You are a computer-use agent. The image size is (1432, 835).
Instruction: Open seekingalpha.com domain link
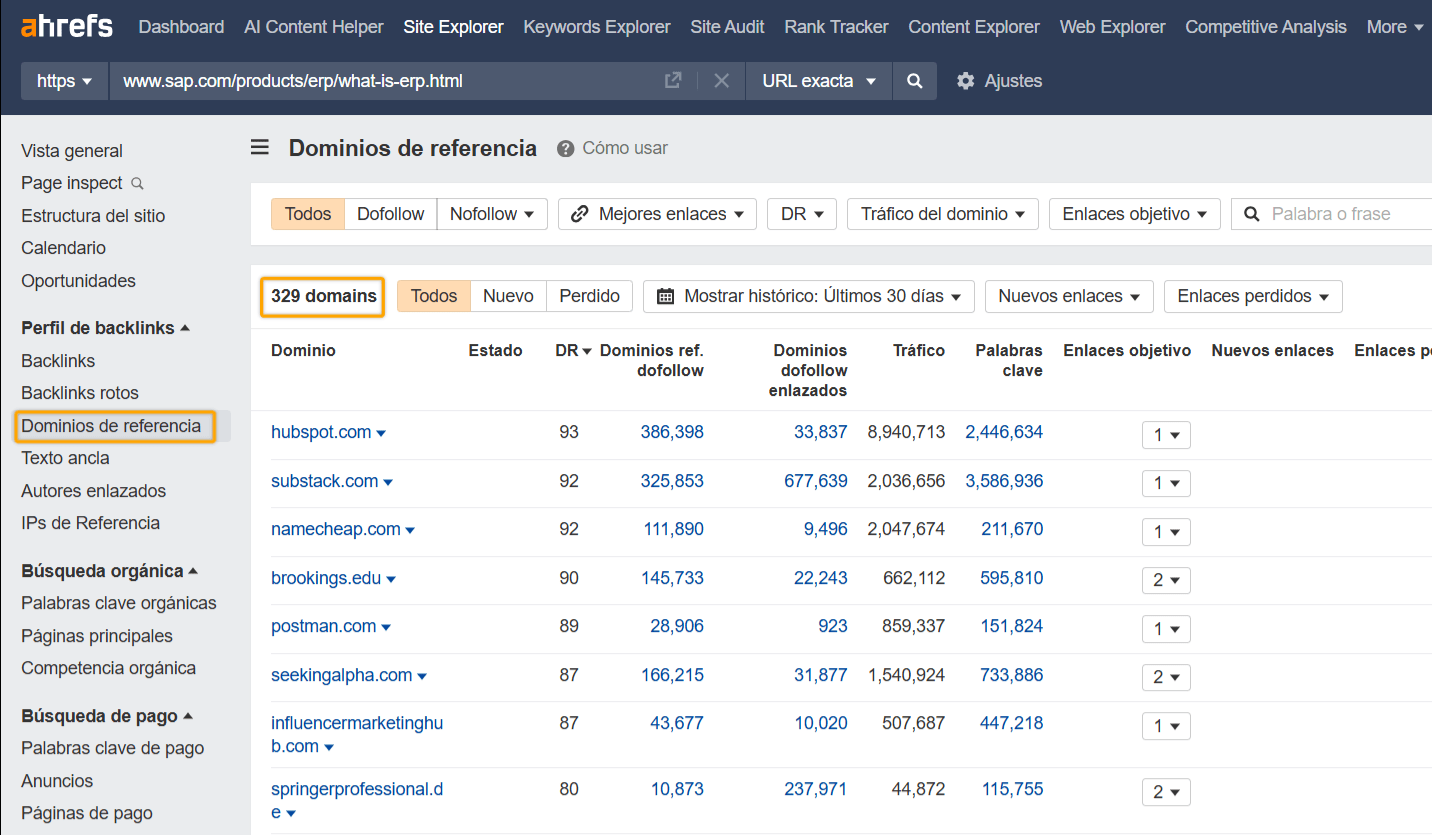click(x=342, y=675)
